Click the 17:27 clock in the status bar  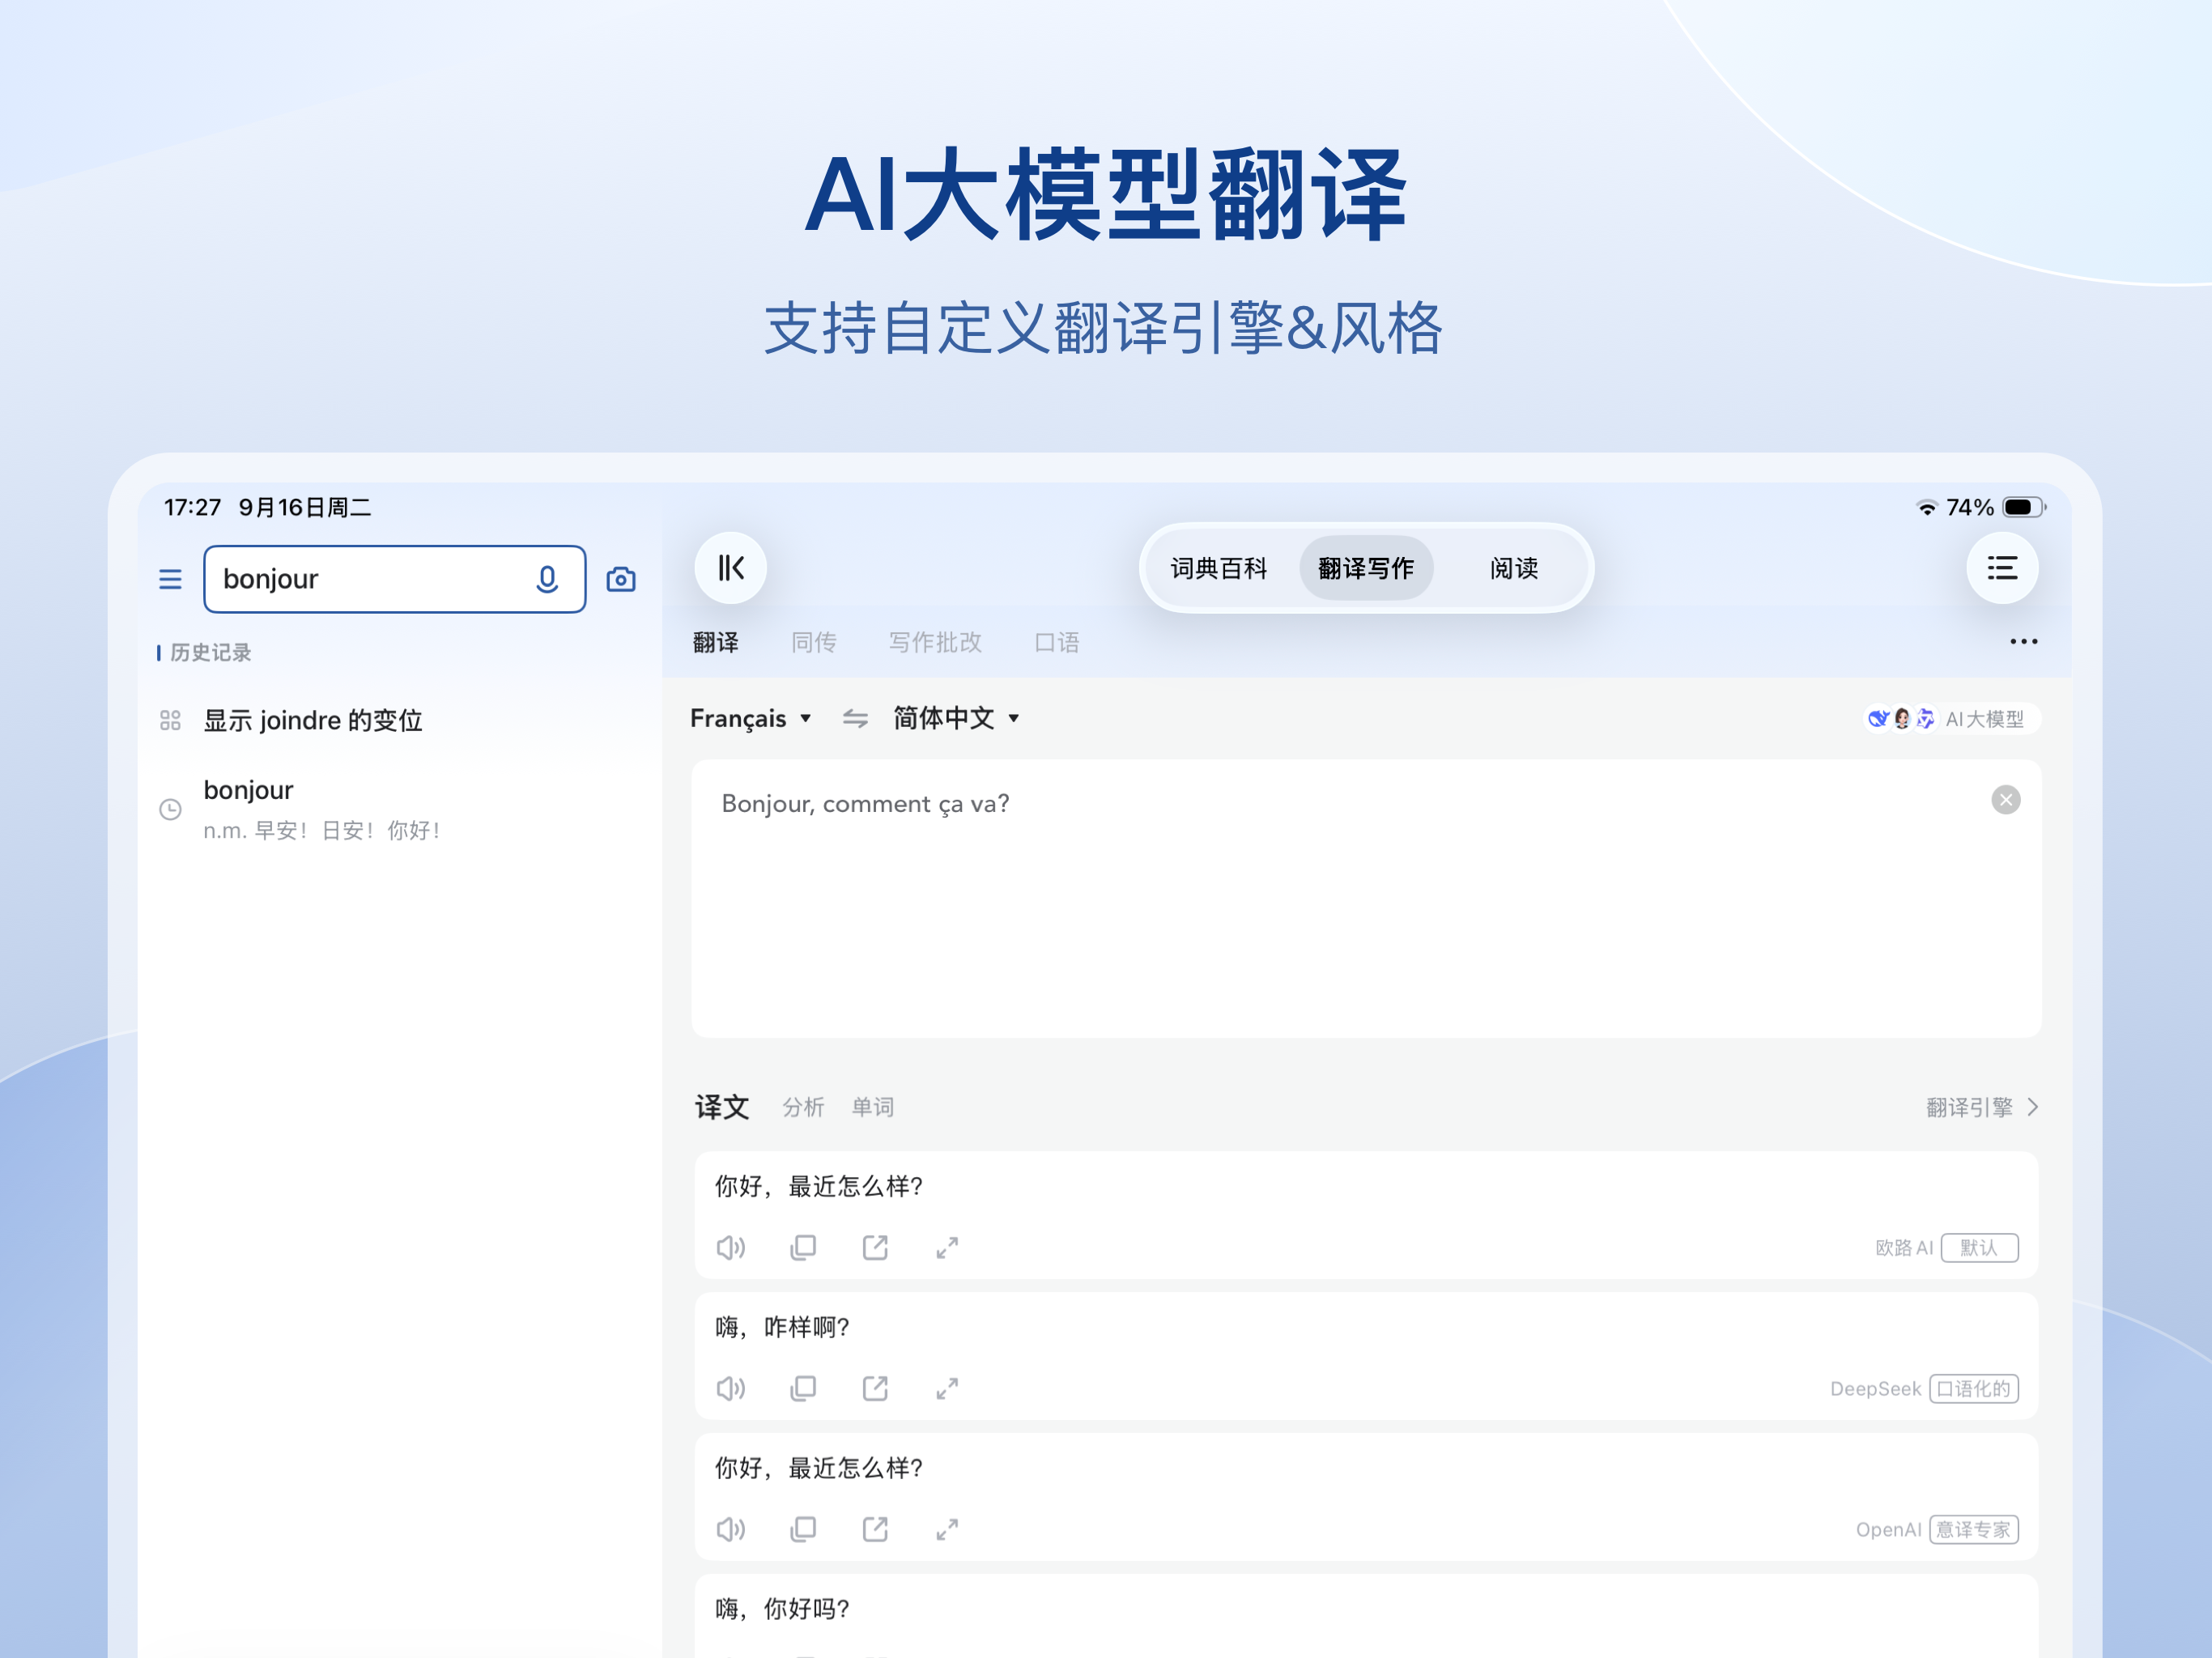[192, 507]
